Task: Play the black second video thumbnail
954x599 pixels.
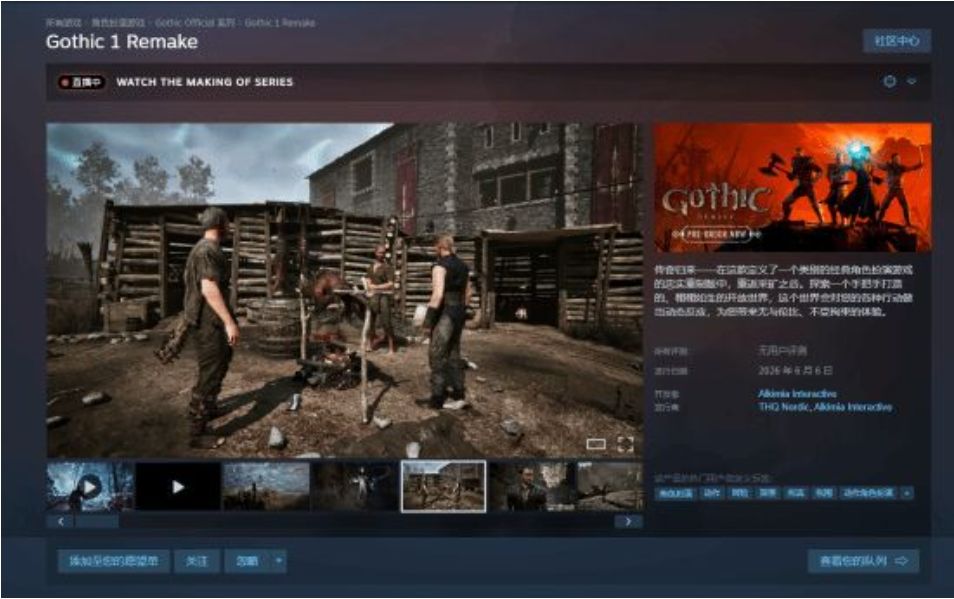Action: click(x=178, y=486)
